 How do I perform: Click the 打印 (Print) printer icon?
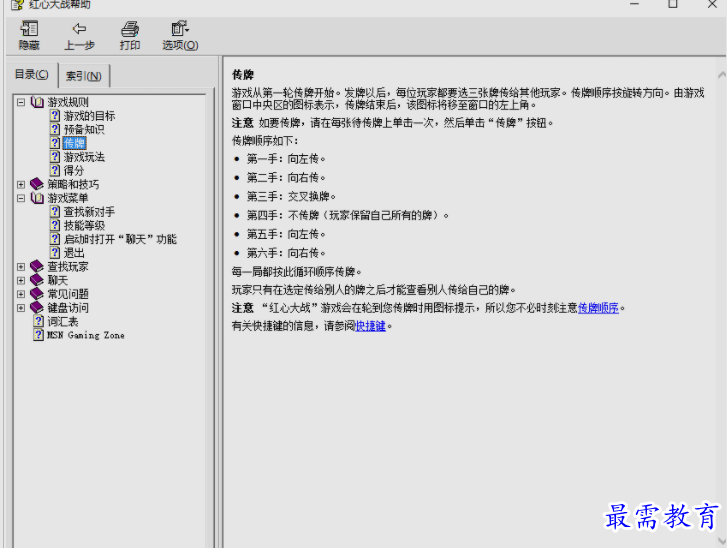pyautogui.click(x=130, y=29)
